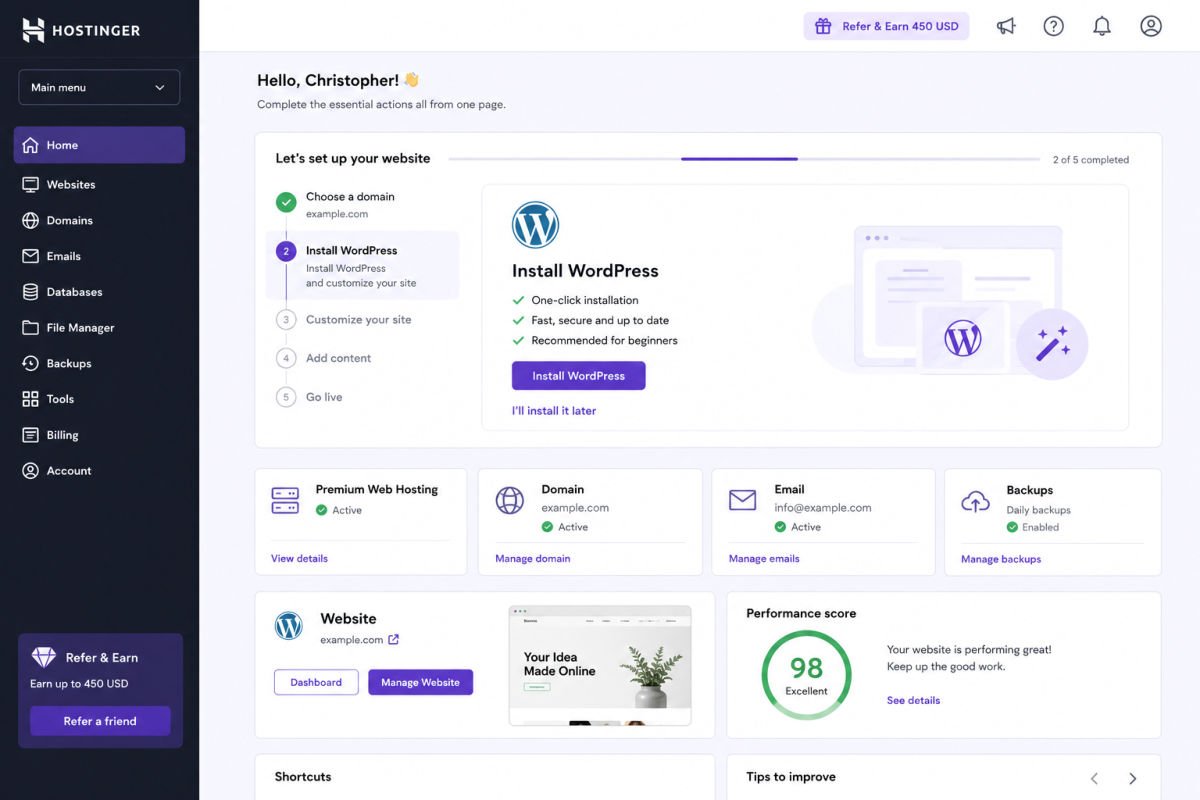Click the website preview thumbnail

pos(600,665)
